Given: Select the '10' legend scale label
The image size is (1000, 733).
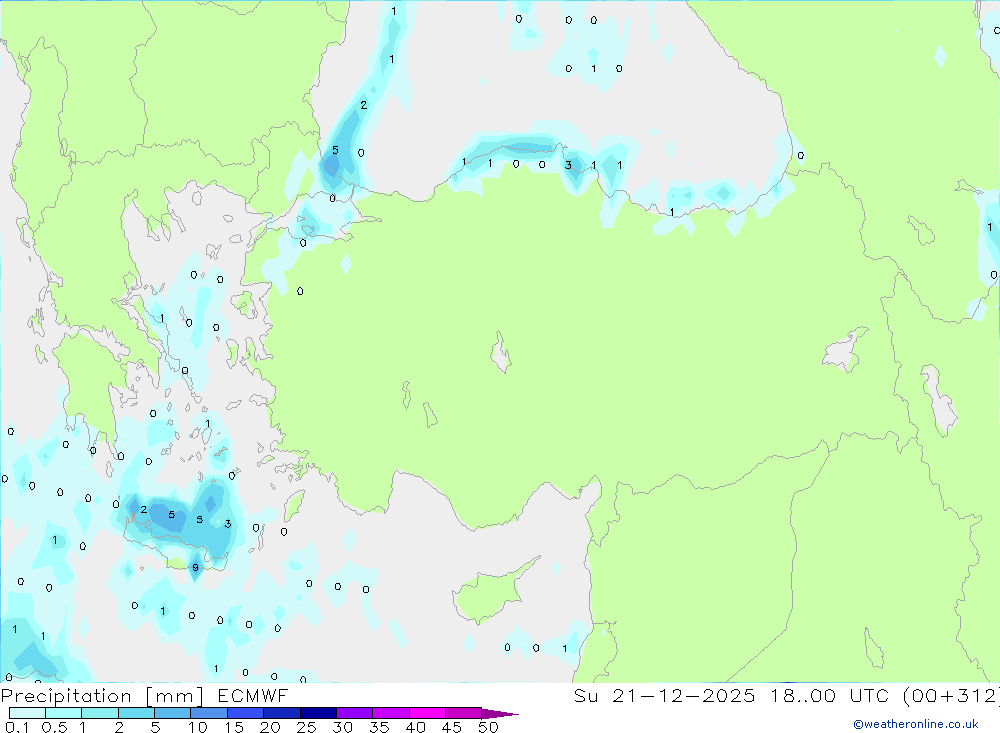Looking at the screenshot, I should point(197,727).
